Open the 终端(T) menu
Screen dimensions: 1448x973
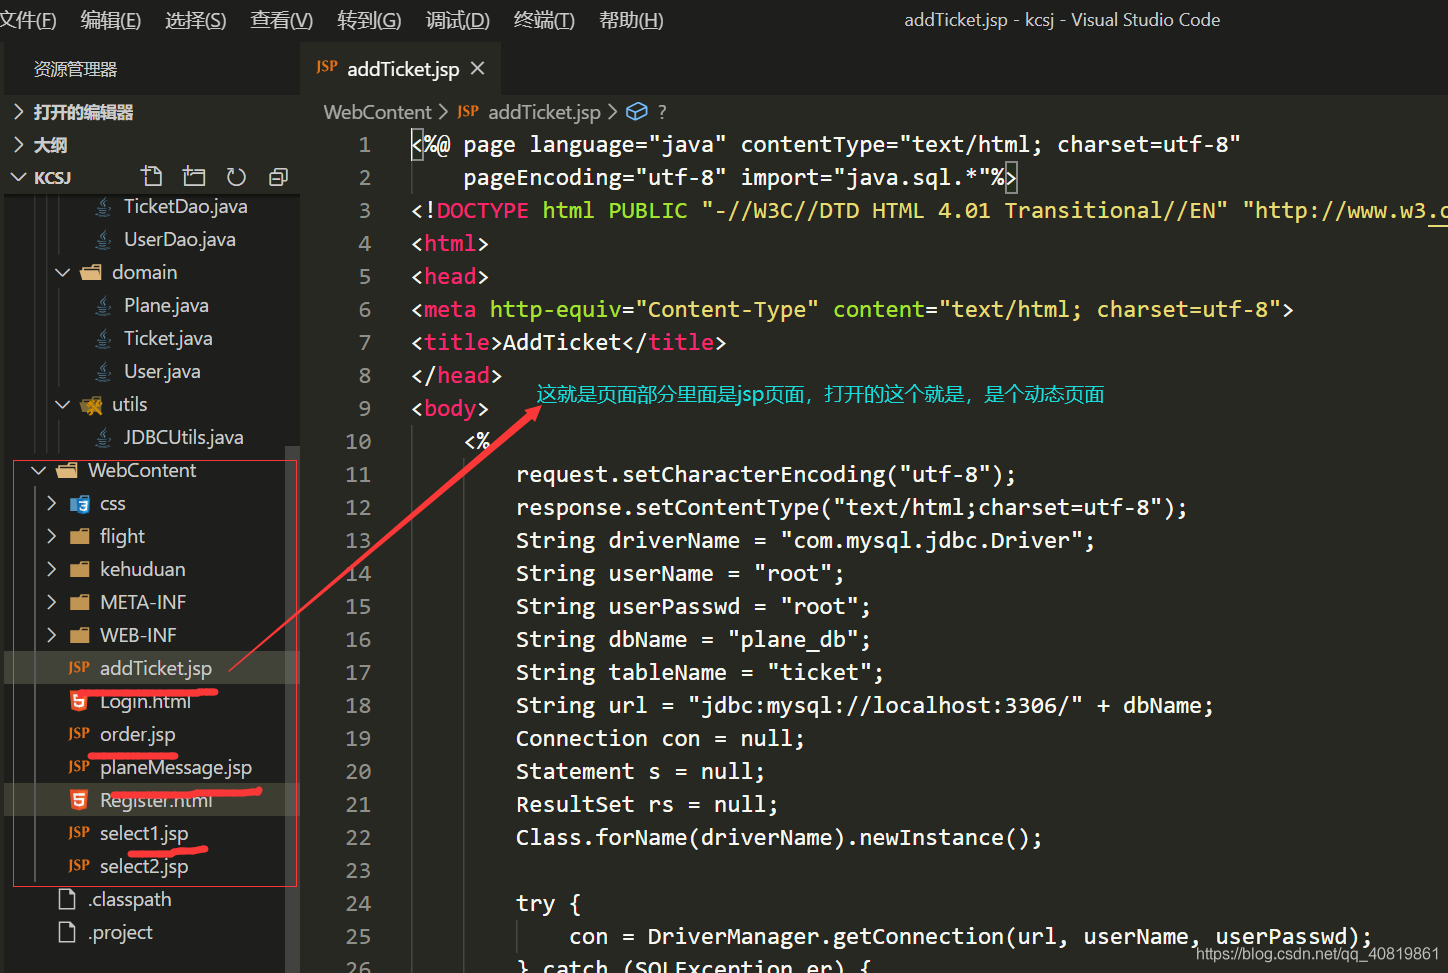click(x=543, y=20)
